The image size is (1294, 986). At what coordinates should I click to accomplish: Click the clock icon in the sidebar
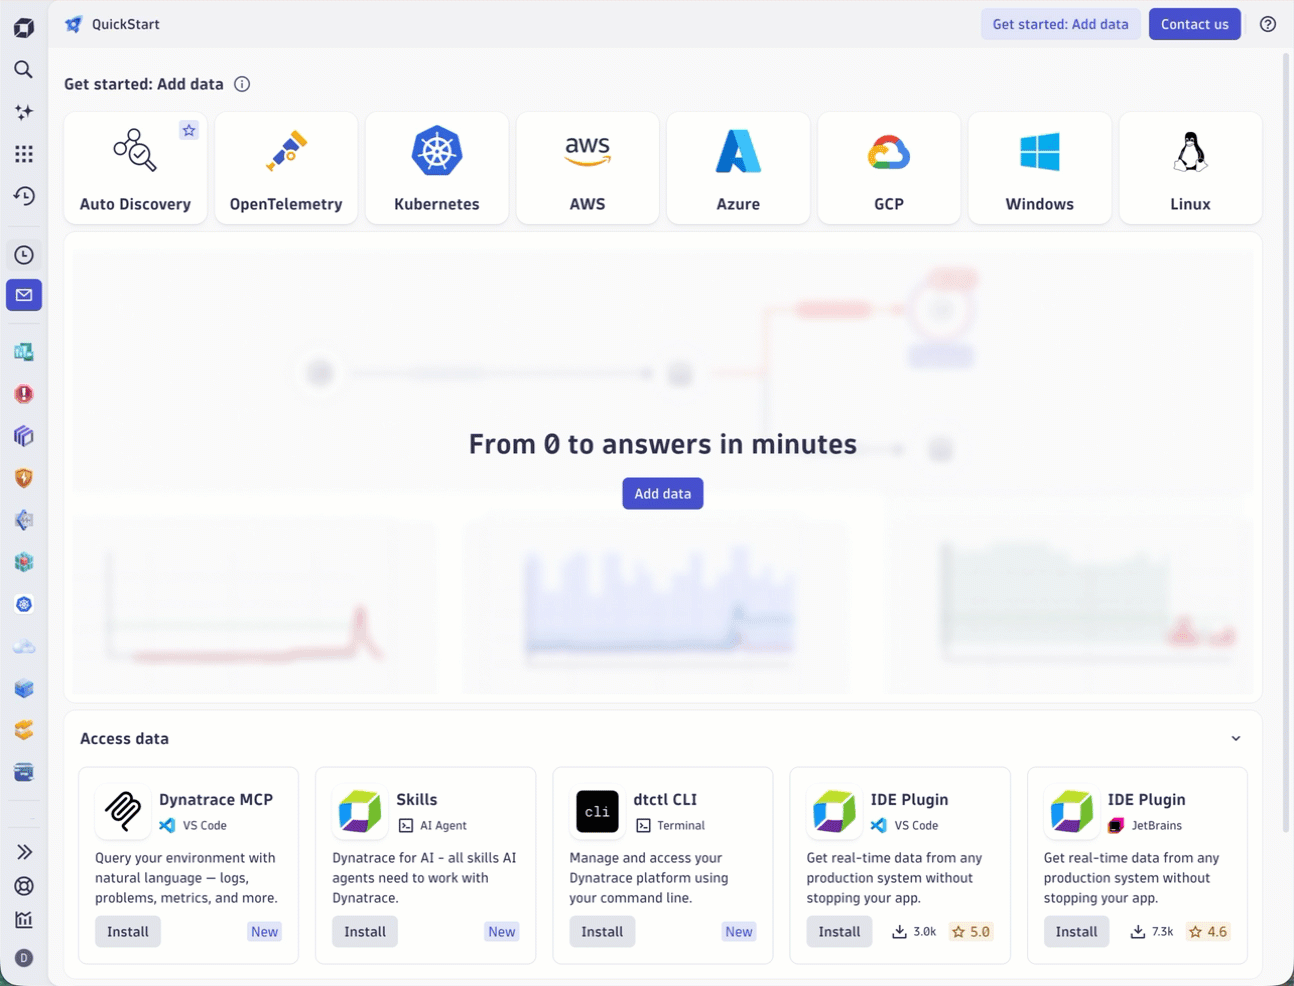tap(24, 255)
